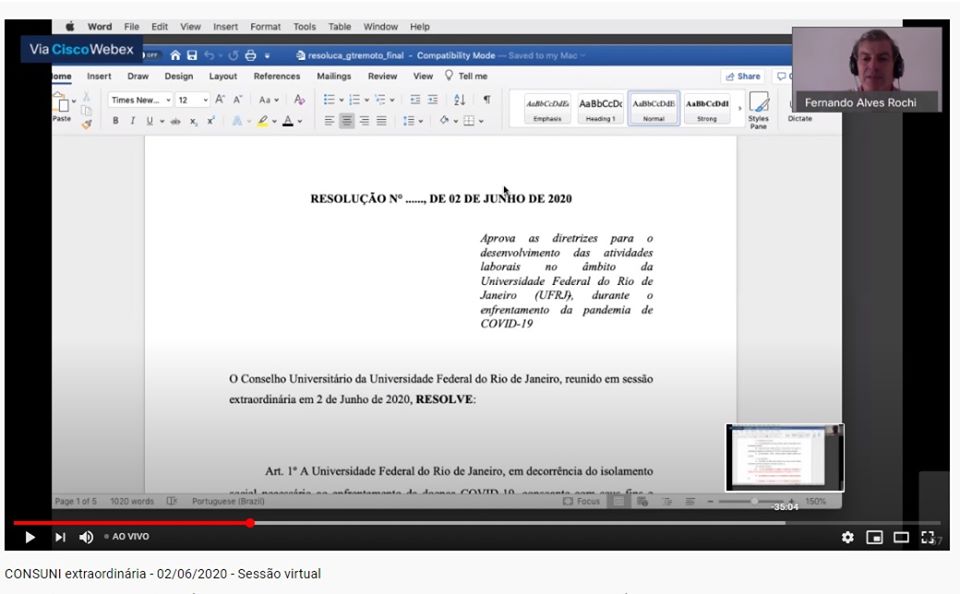This screenshot has height=594, width=960.
Task: Click the Share button in Word
Action: pos(743,76)
